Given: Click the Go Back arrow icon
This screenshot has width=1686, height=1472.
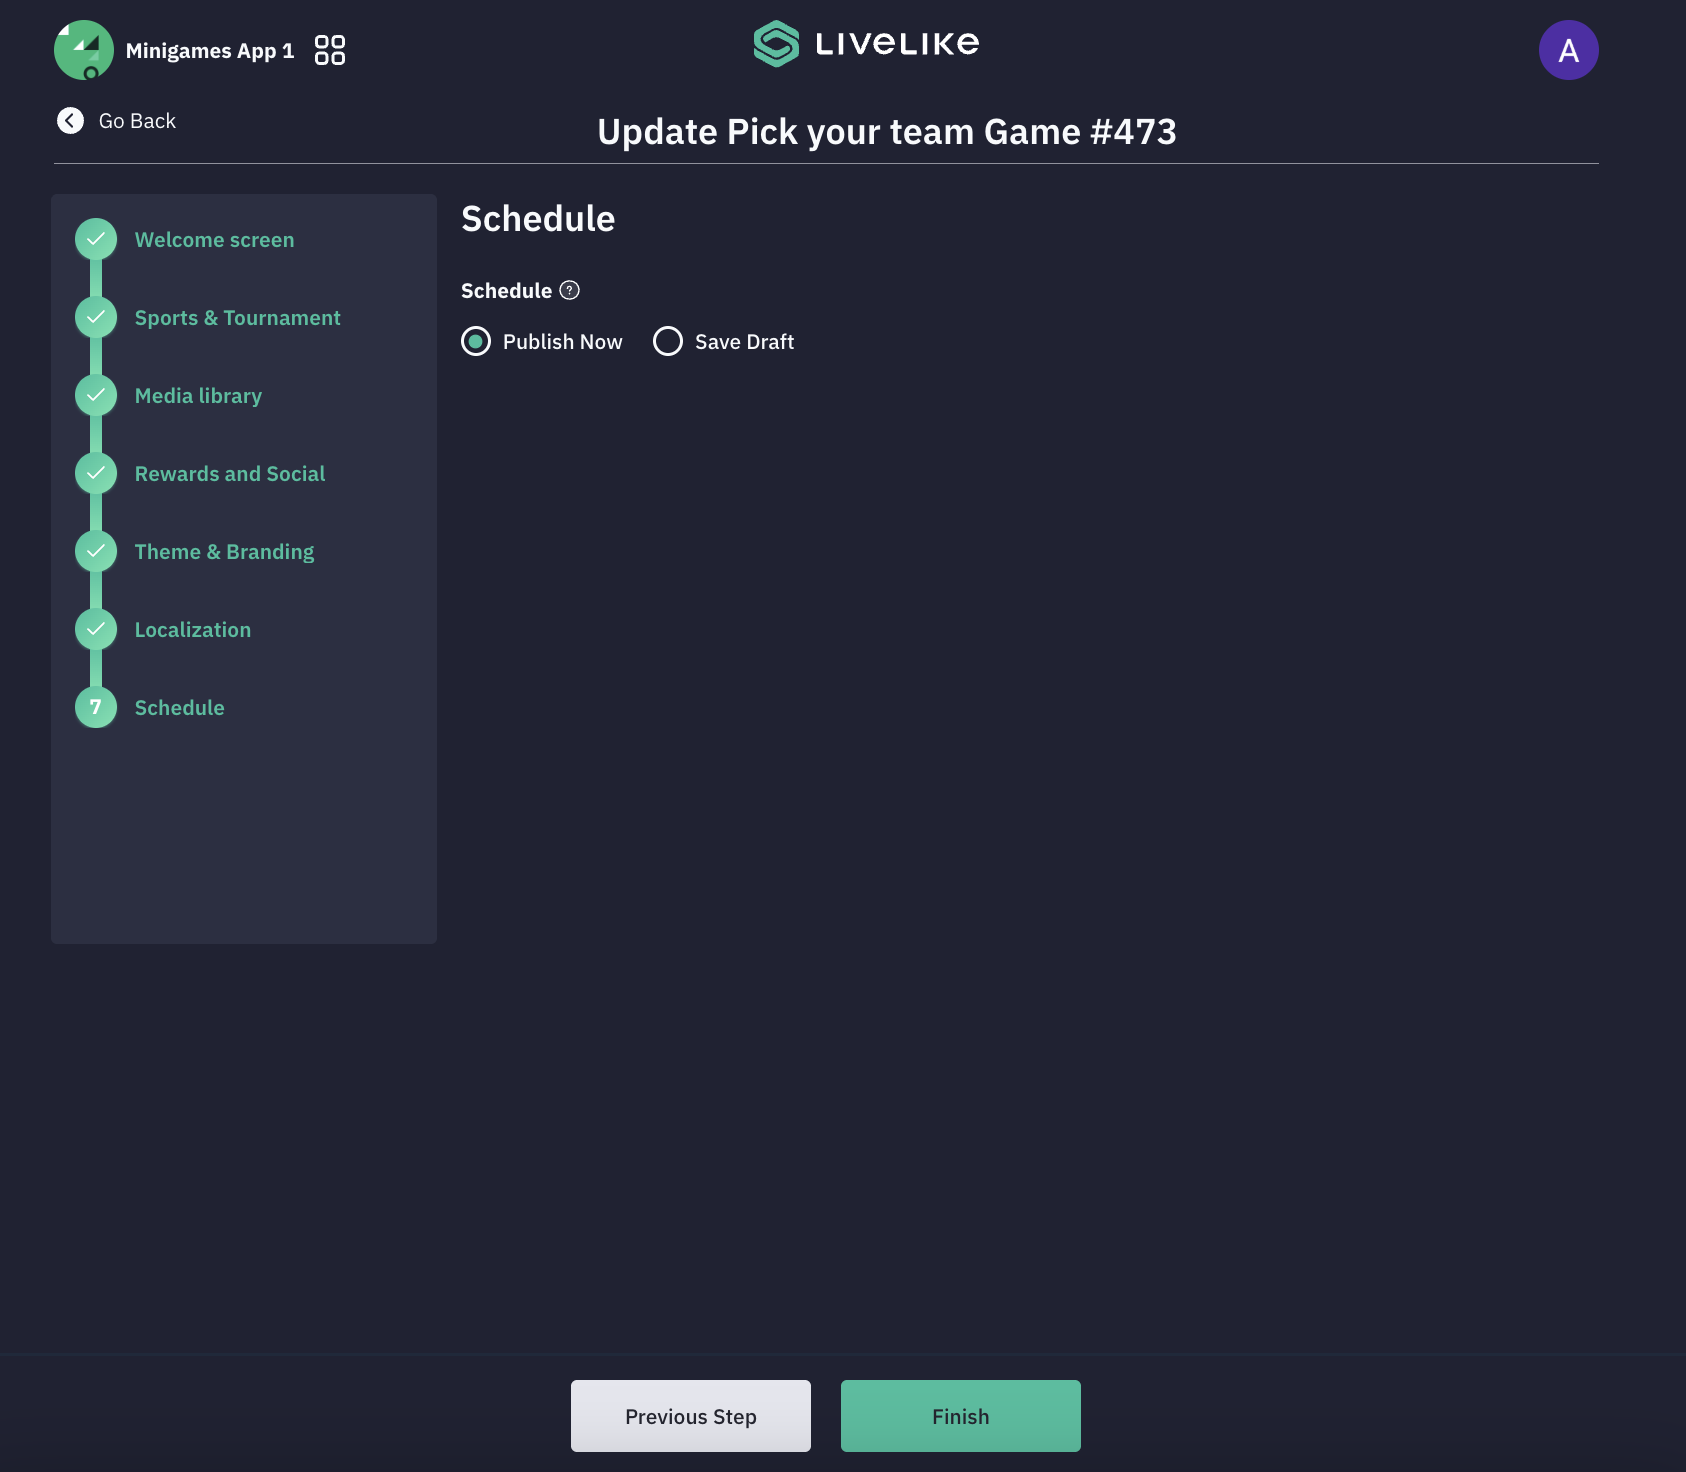Looking at the screenshot, I should (x=70, y=121).
